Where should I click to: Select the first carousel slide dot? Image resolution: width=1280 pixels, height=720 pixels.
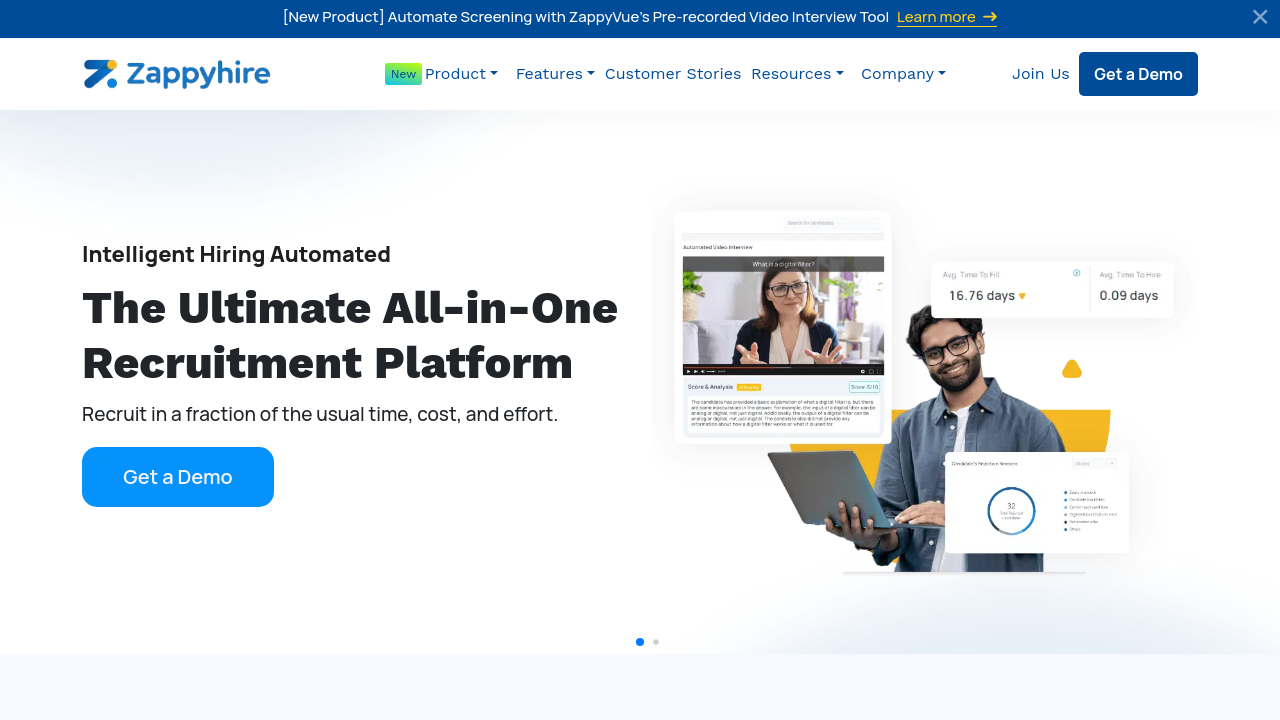click(x=640, y=642)
